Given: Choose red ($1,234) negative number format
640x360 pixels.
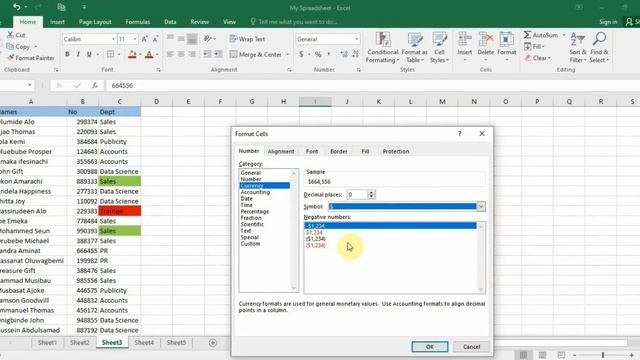Looking at the screenshot, I should 316,245.
